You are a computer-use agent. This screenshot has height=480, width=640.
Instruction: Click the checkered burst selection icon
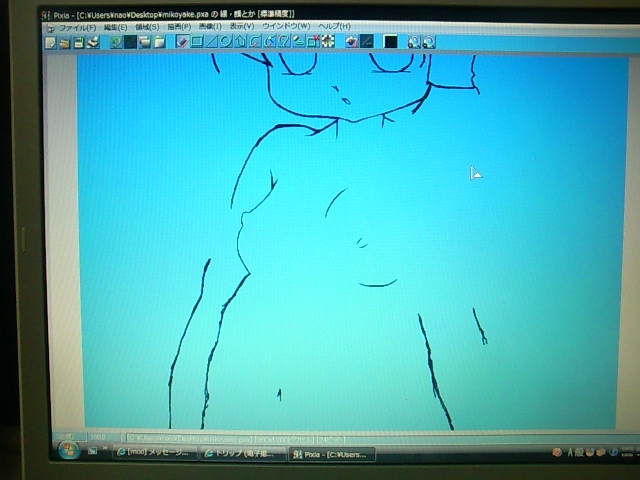pyautogui.click(x=327, y=42)
